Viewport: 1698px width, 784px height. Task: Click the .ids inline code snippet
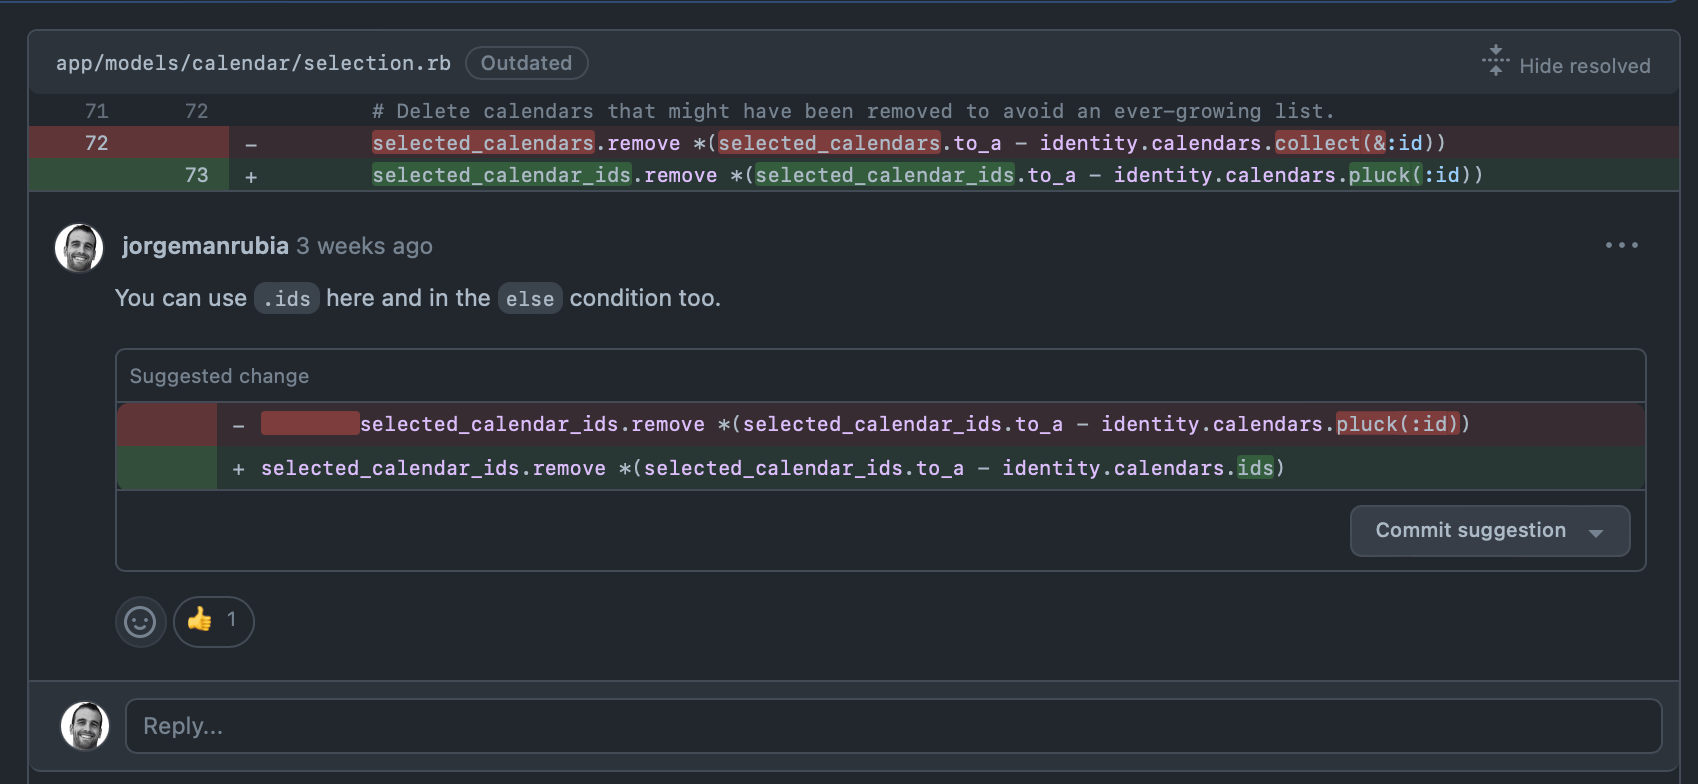point(286,299)
